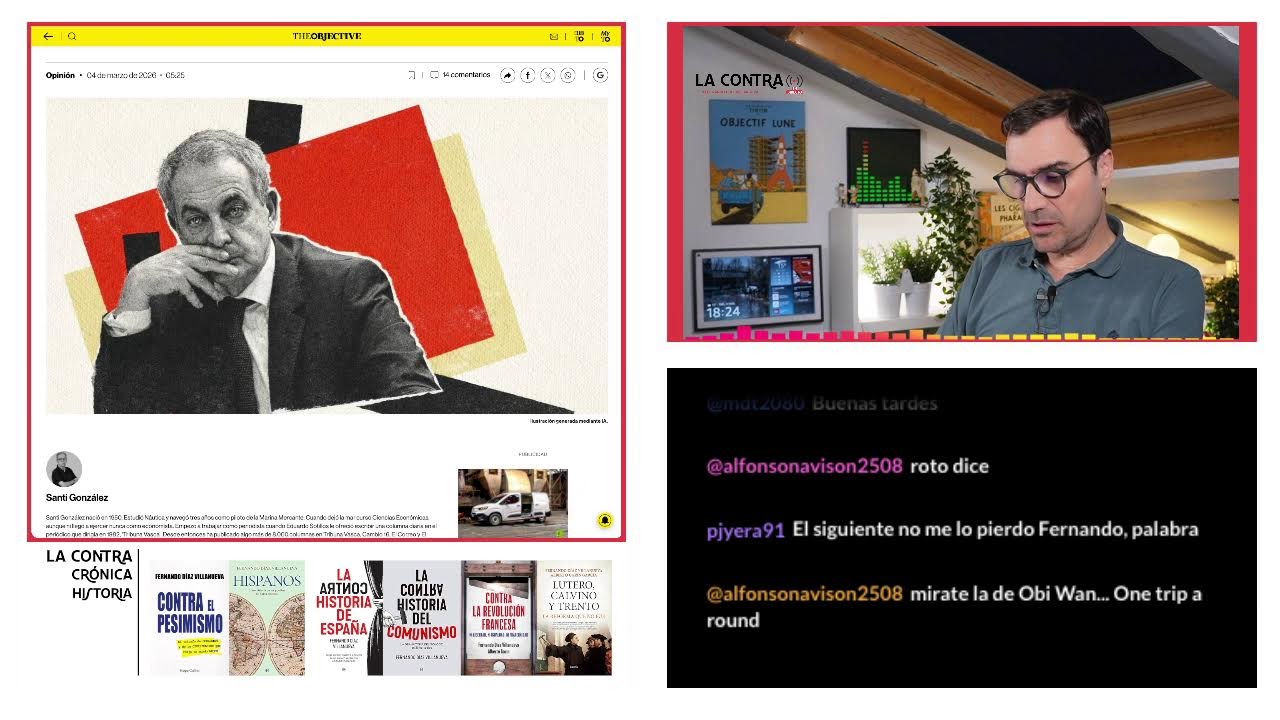The width and height of the screenshot is (1280, 720).
Task: Select the Contra el Pesimismo book cover
Action: coord(188,618)
